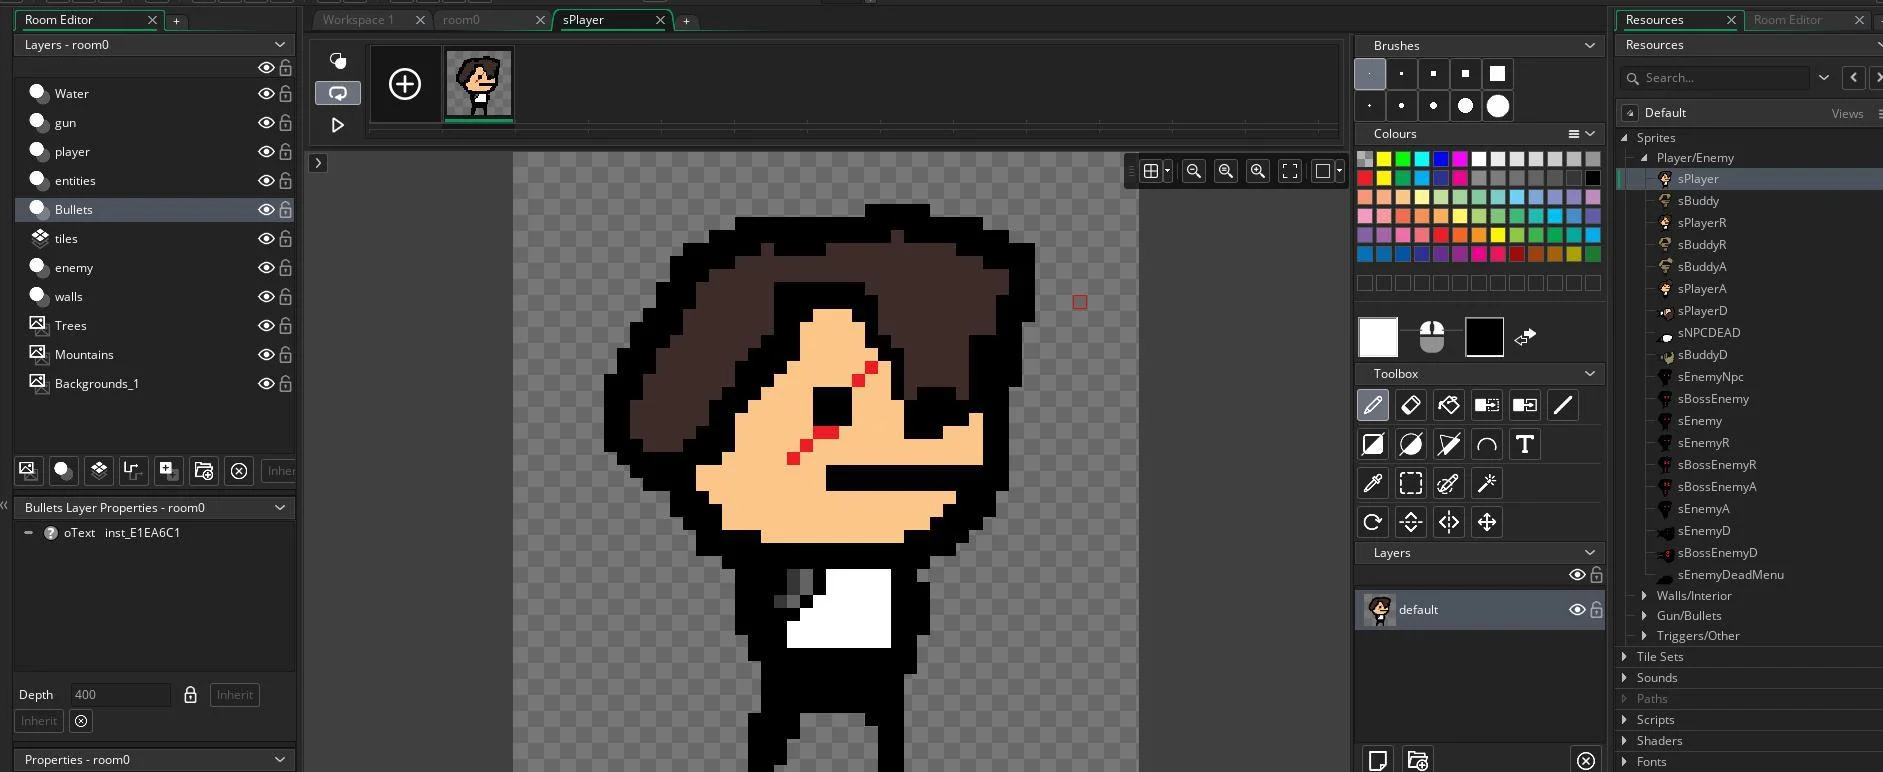
Task: Collapse the Brushes panel
Action: pyautogui.click(x=1590, y=46)
